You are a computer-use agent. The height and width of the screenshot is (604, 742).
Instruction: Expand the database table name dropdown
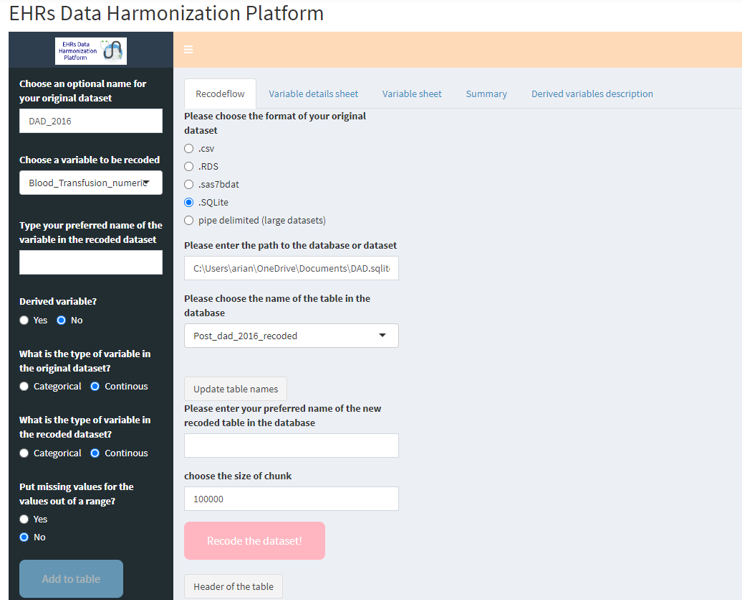point(291,336)
